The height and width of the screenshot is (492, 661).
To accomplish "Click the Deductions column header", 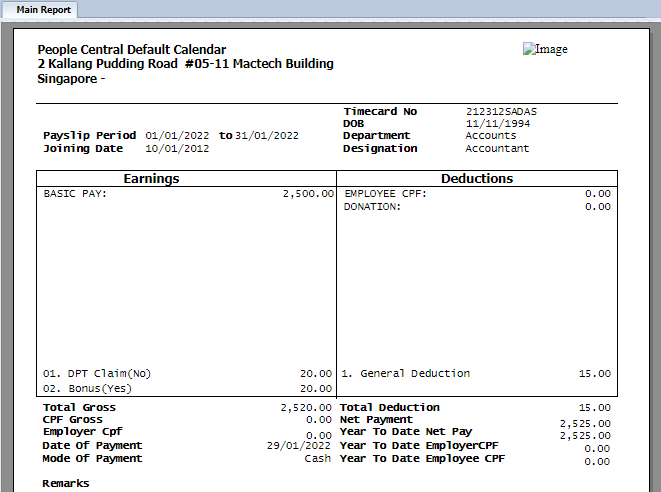I will pos(477,178).
